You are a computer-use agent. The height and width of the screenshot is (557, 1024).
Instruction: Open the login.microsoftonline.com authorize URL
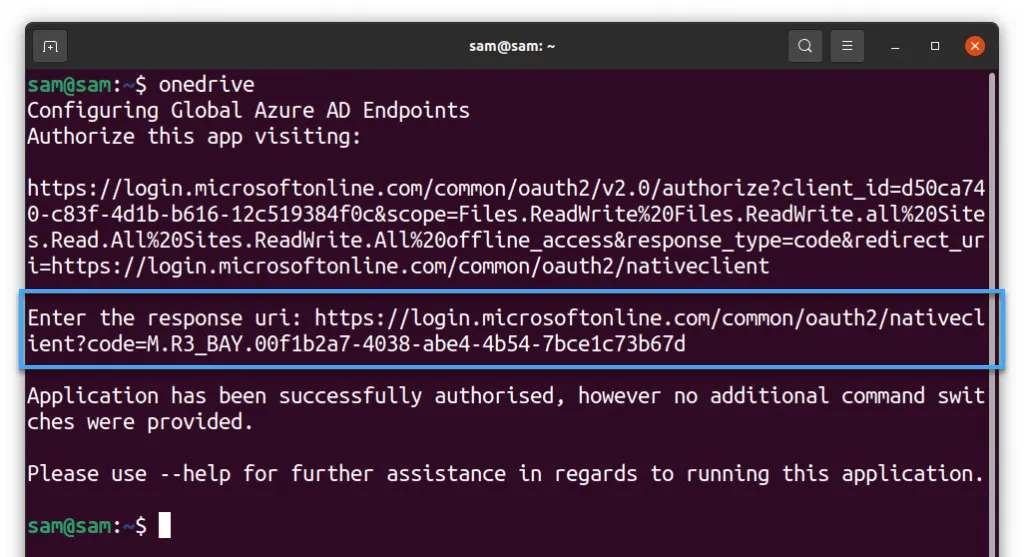coord(505,227)
